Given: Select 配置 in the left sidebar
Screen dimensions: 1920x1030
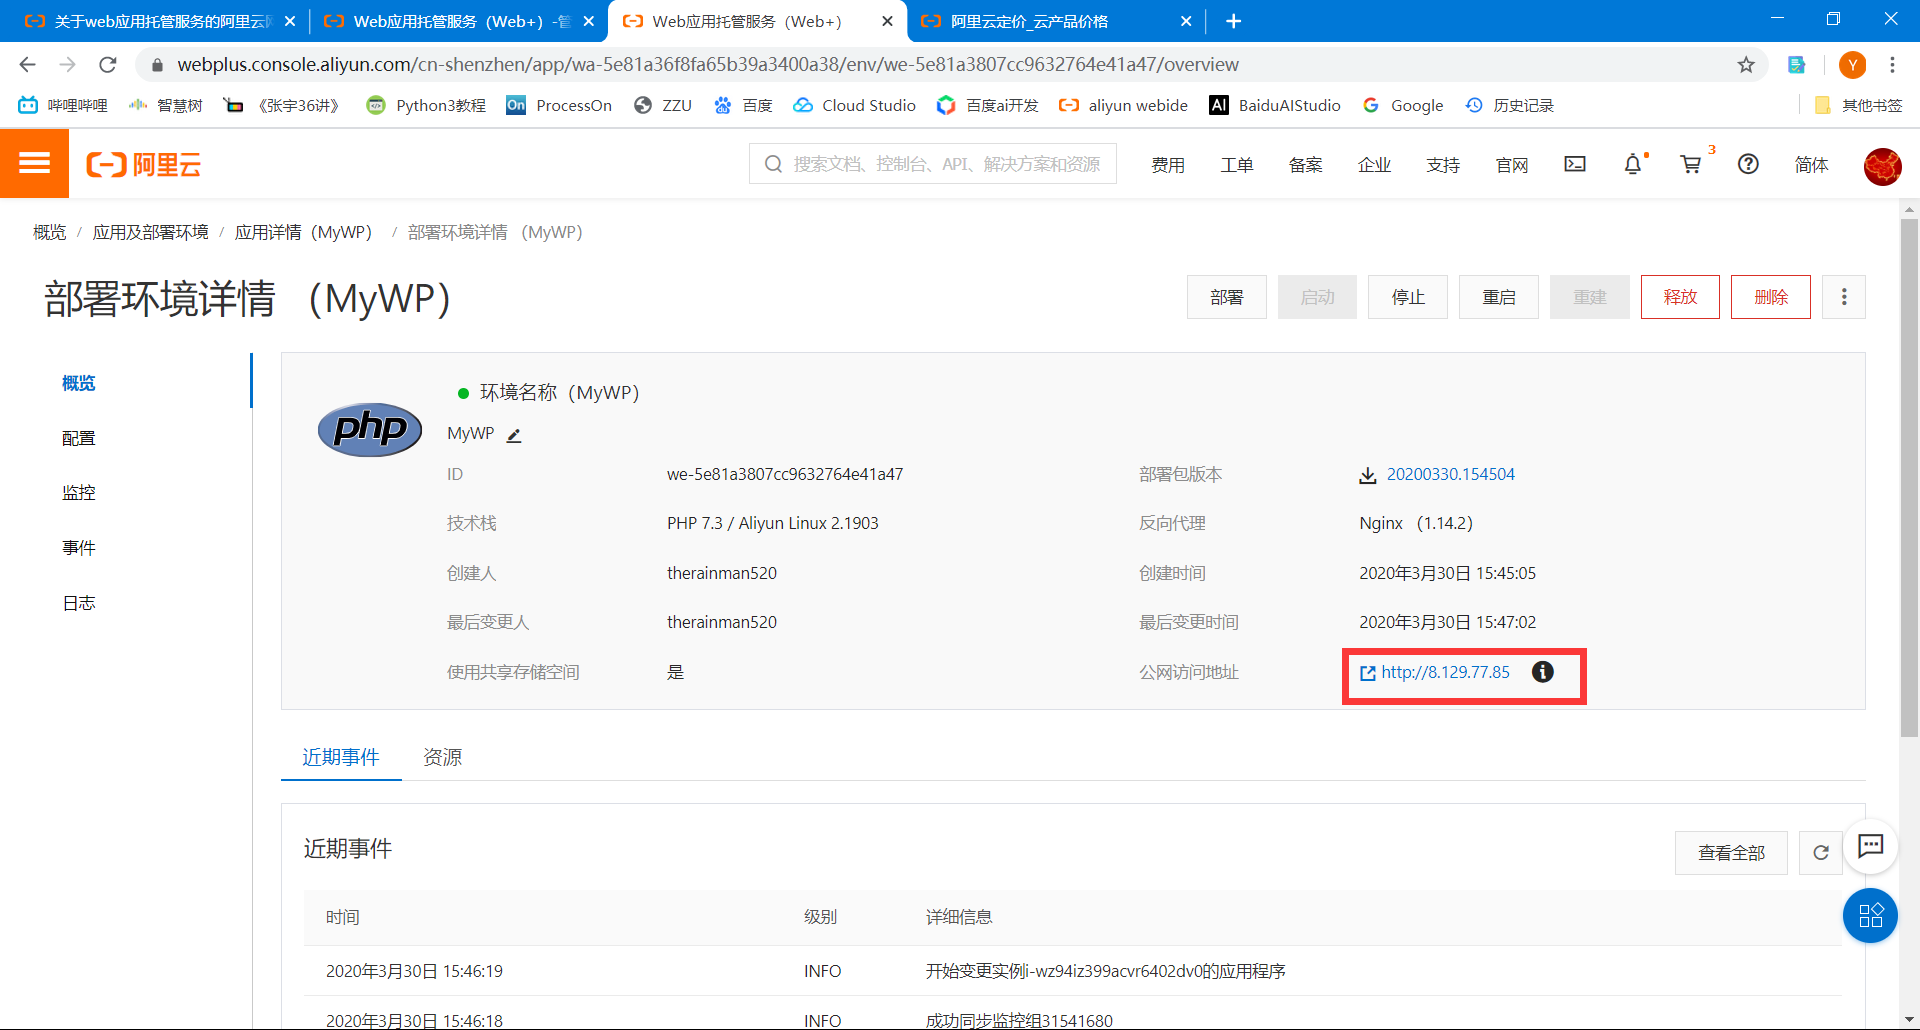Looking at the screenshot, I should click(x=79, y=438).
